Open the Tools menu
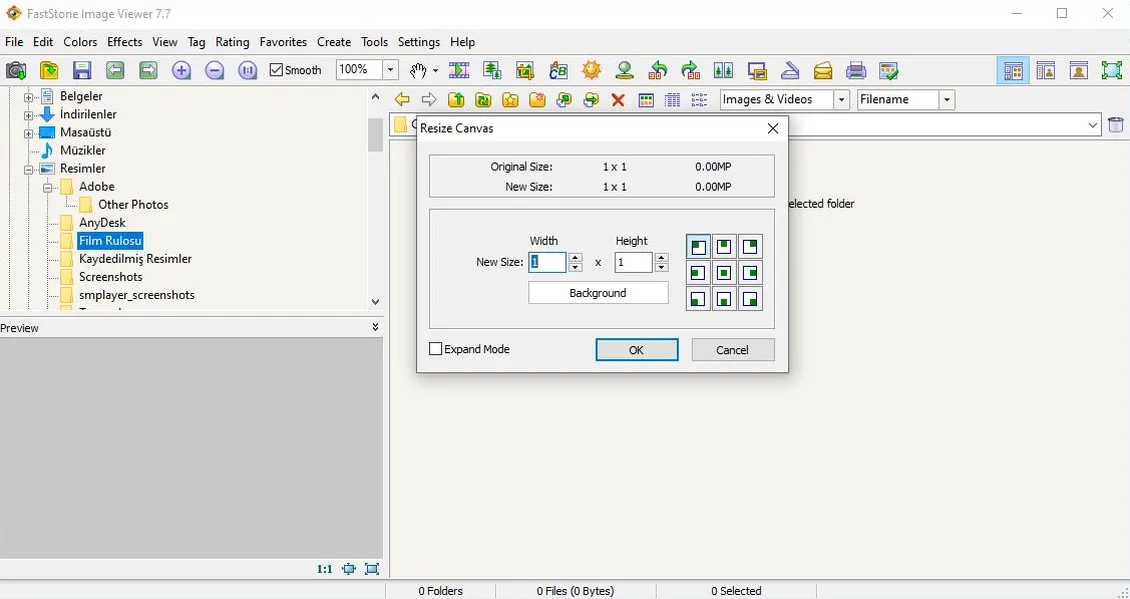This screenshot has height=599, width=1130. (x=374, y=42)
